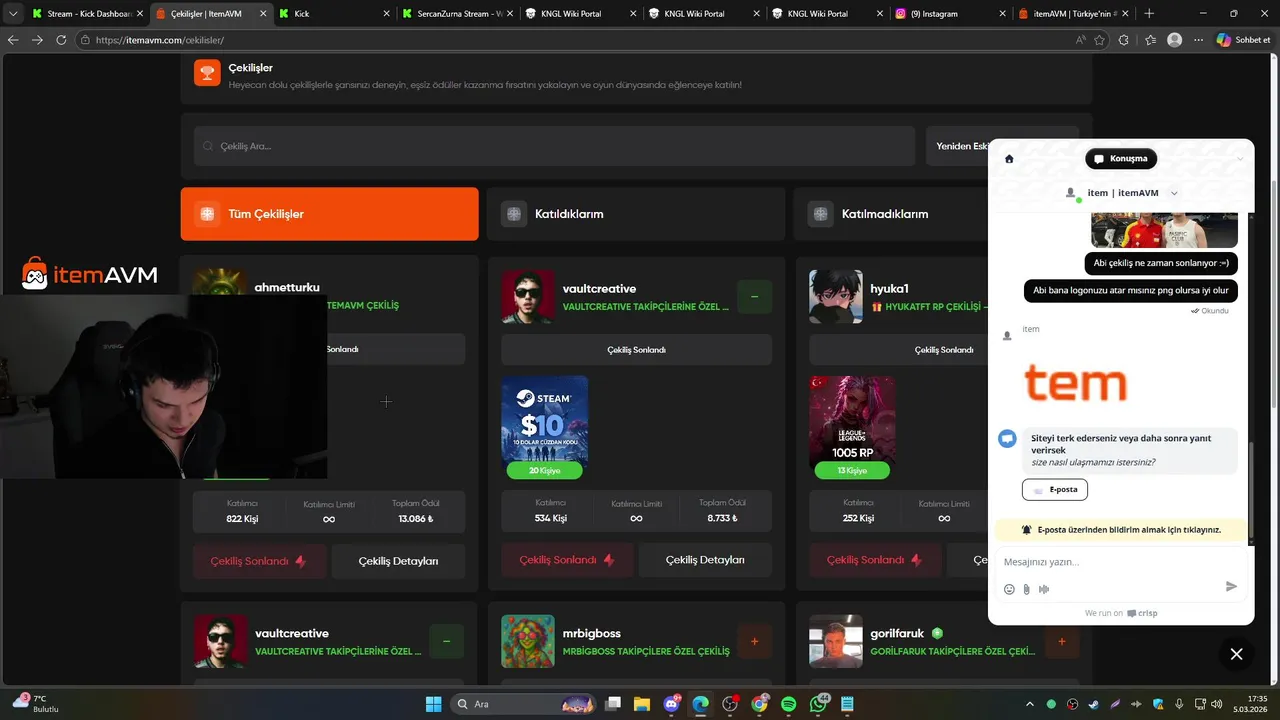1280x720 pixels.
Task: Click Çekiliş Sonlandı on vaultcreative card
Action: [x=567, y=560]
